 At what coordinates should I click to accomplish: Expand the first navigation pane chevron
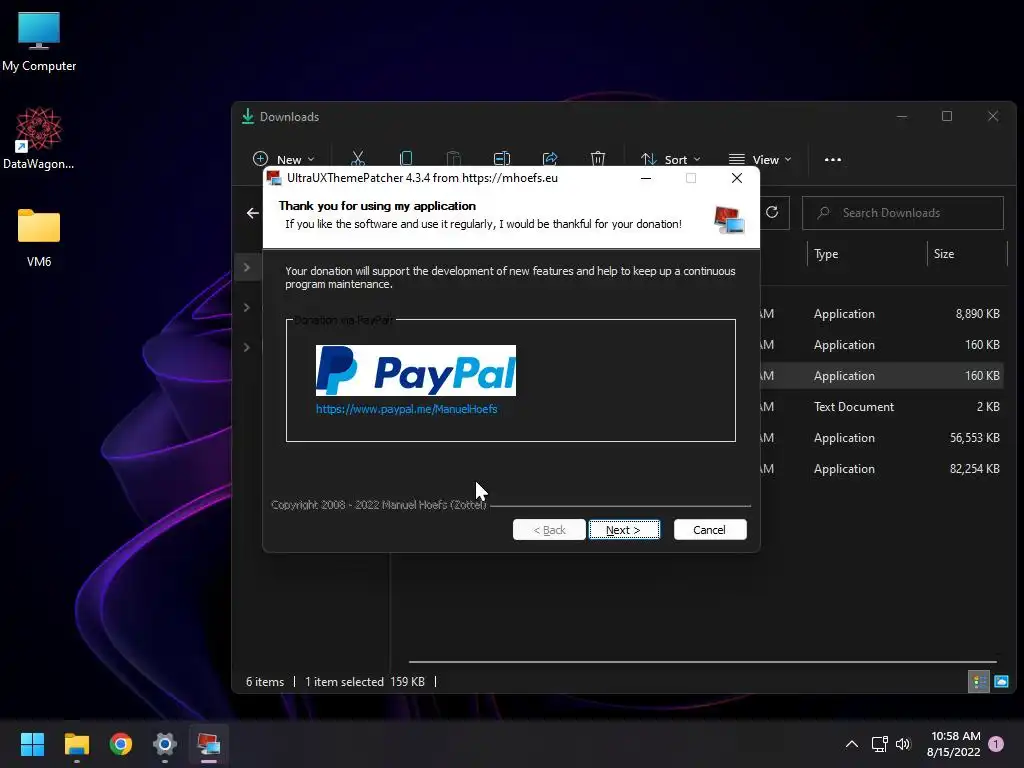click(x=247, y=267)
